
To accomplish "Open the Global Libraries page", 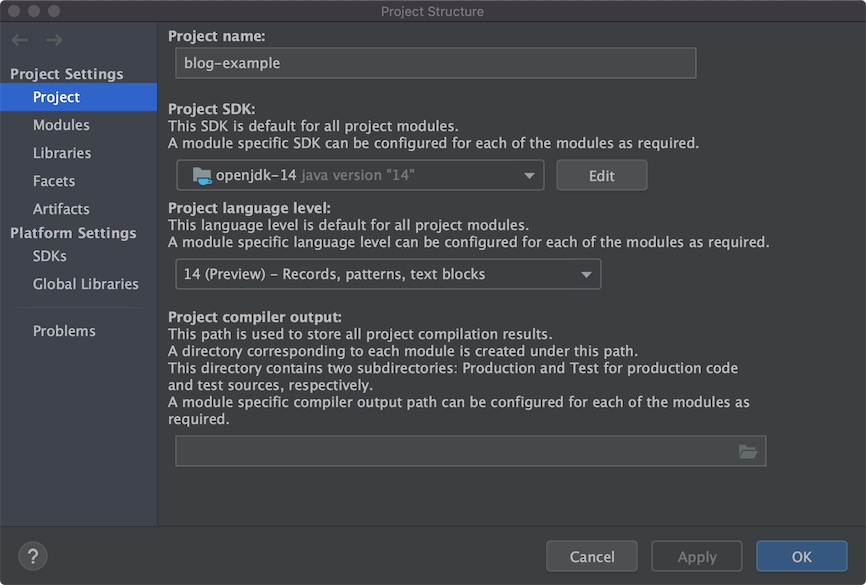I will (86, 284).
